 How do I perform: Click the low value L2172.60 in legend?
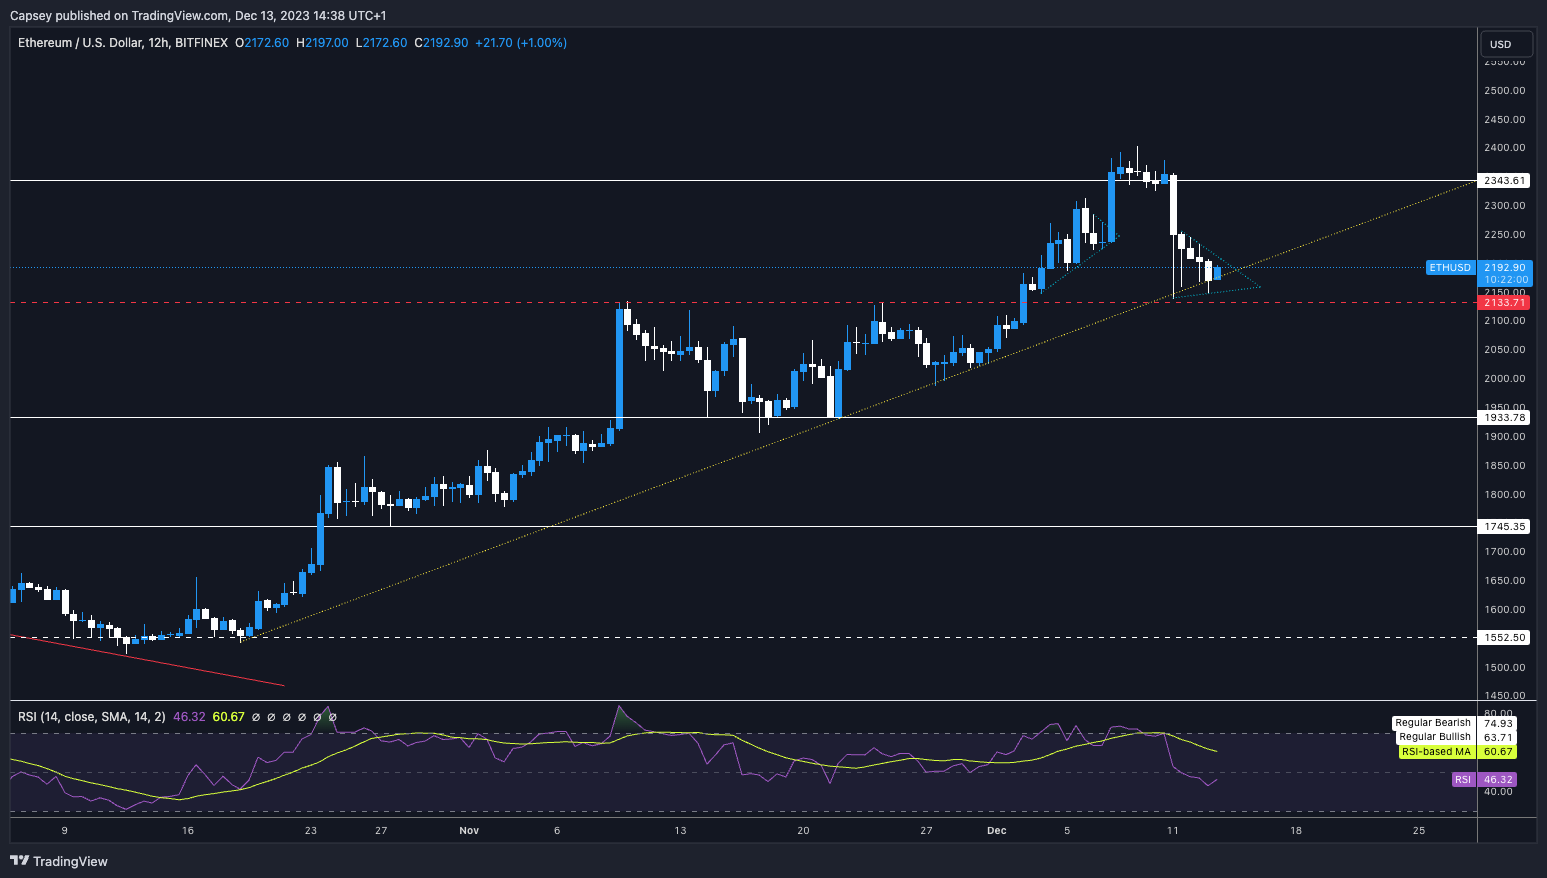coord(381,43)
